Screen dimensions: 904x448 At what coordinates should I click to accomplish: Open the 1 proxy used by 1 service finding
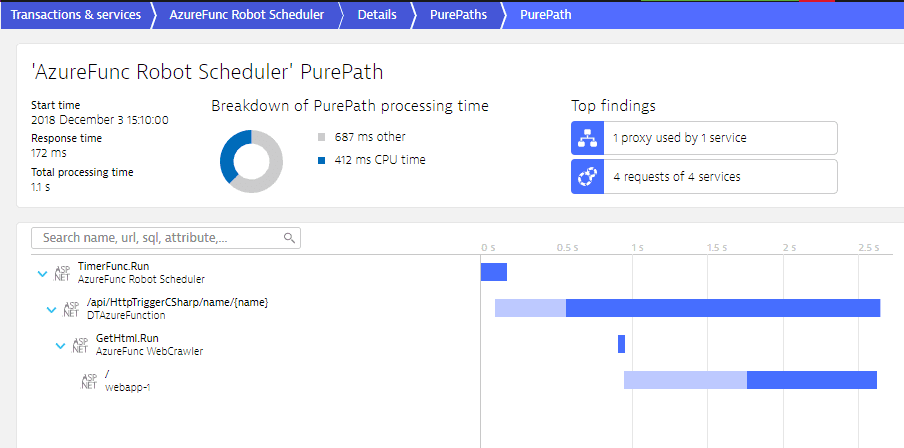coord(705,138)
